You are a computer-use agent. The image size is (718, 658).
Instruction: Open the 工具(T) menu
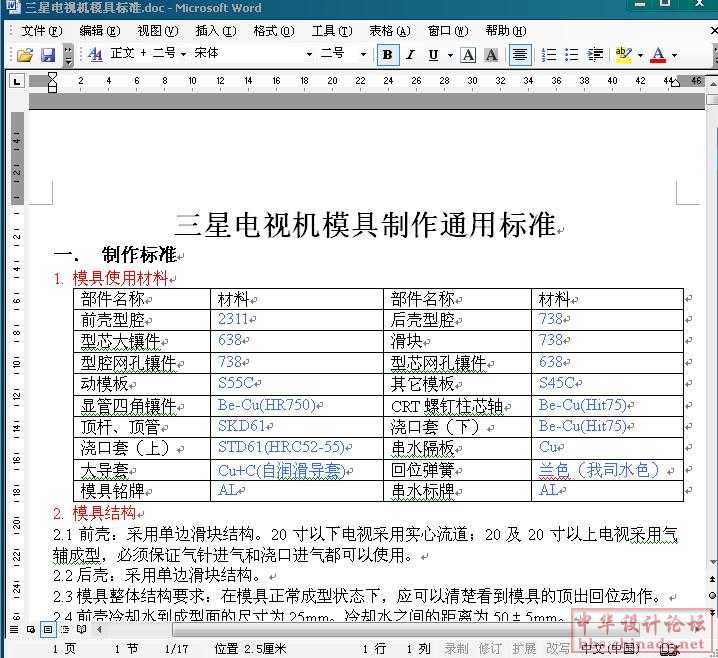332,31
